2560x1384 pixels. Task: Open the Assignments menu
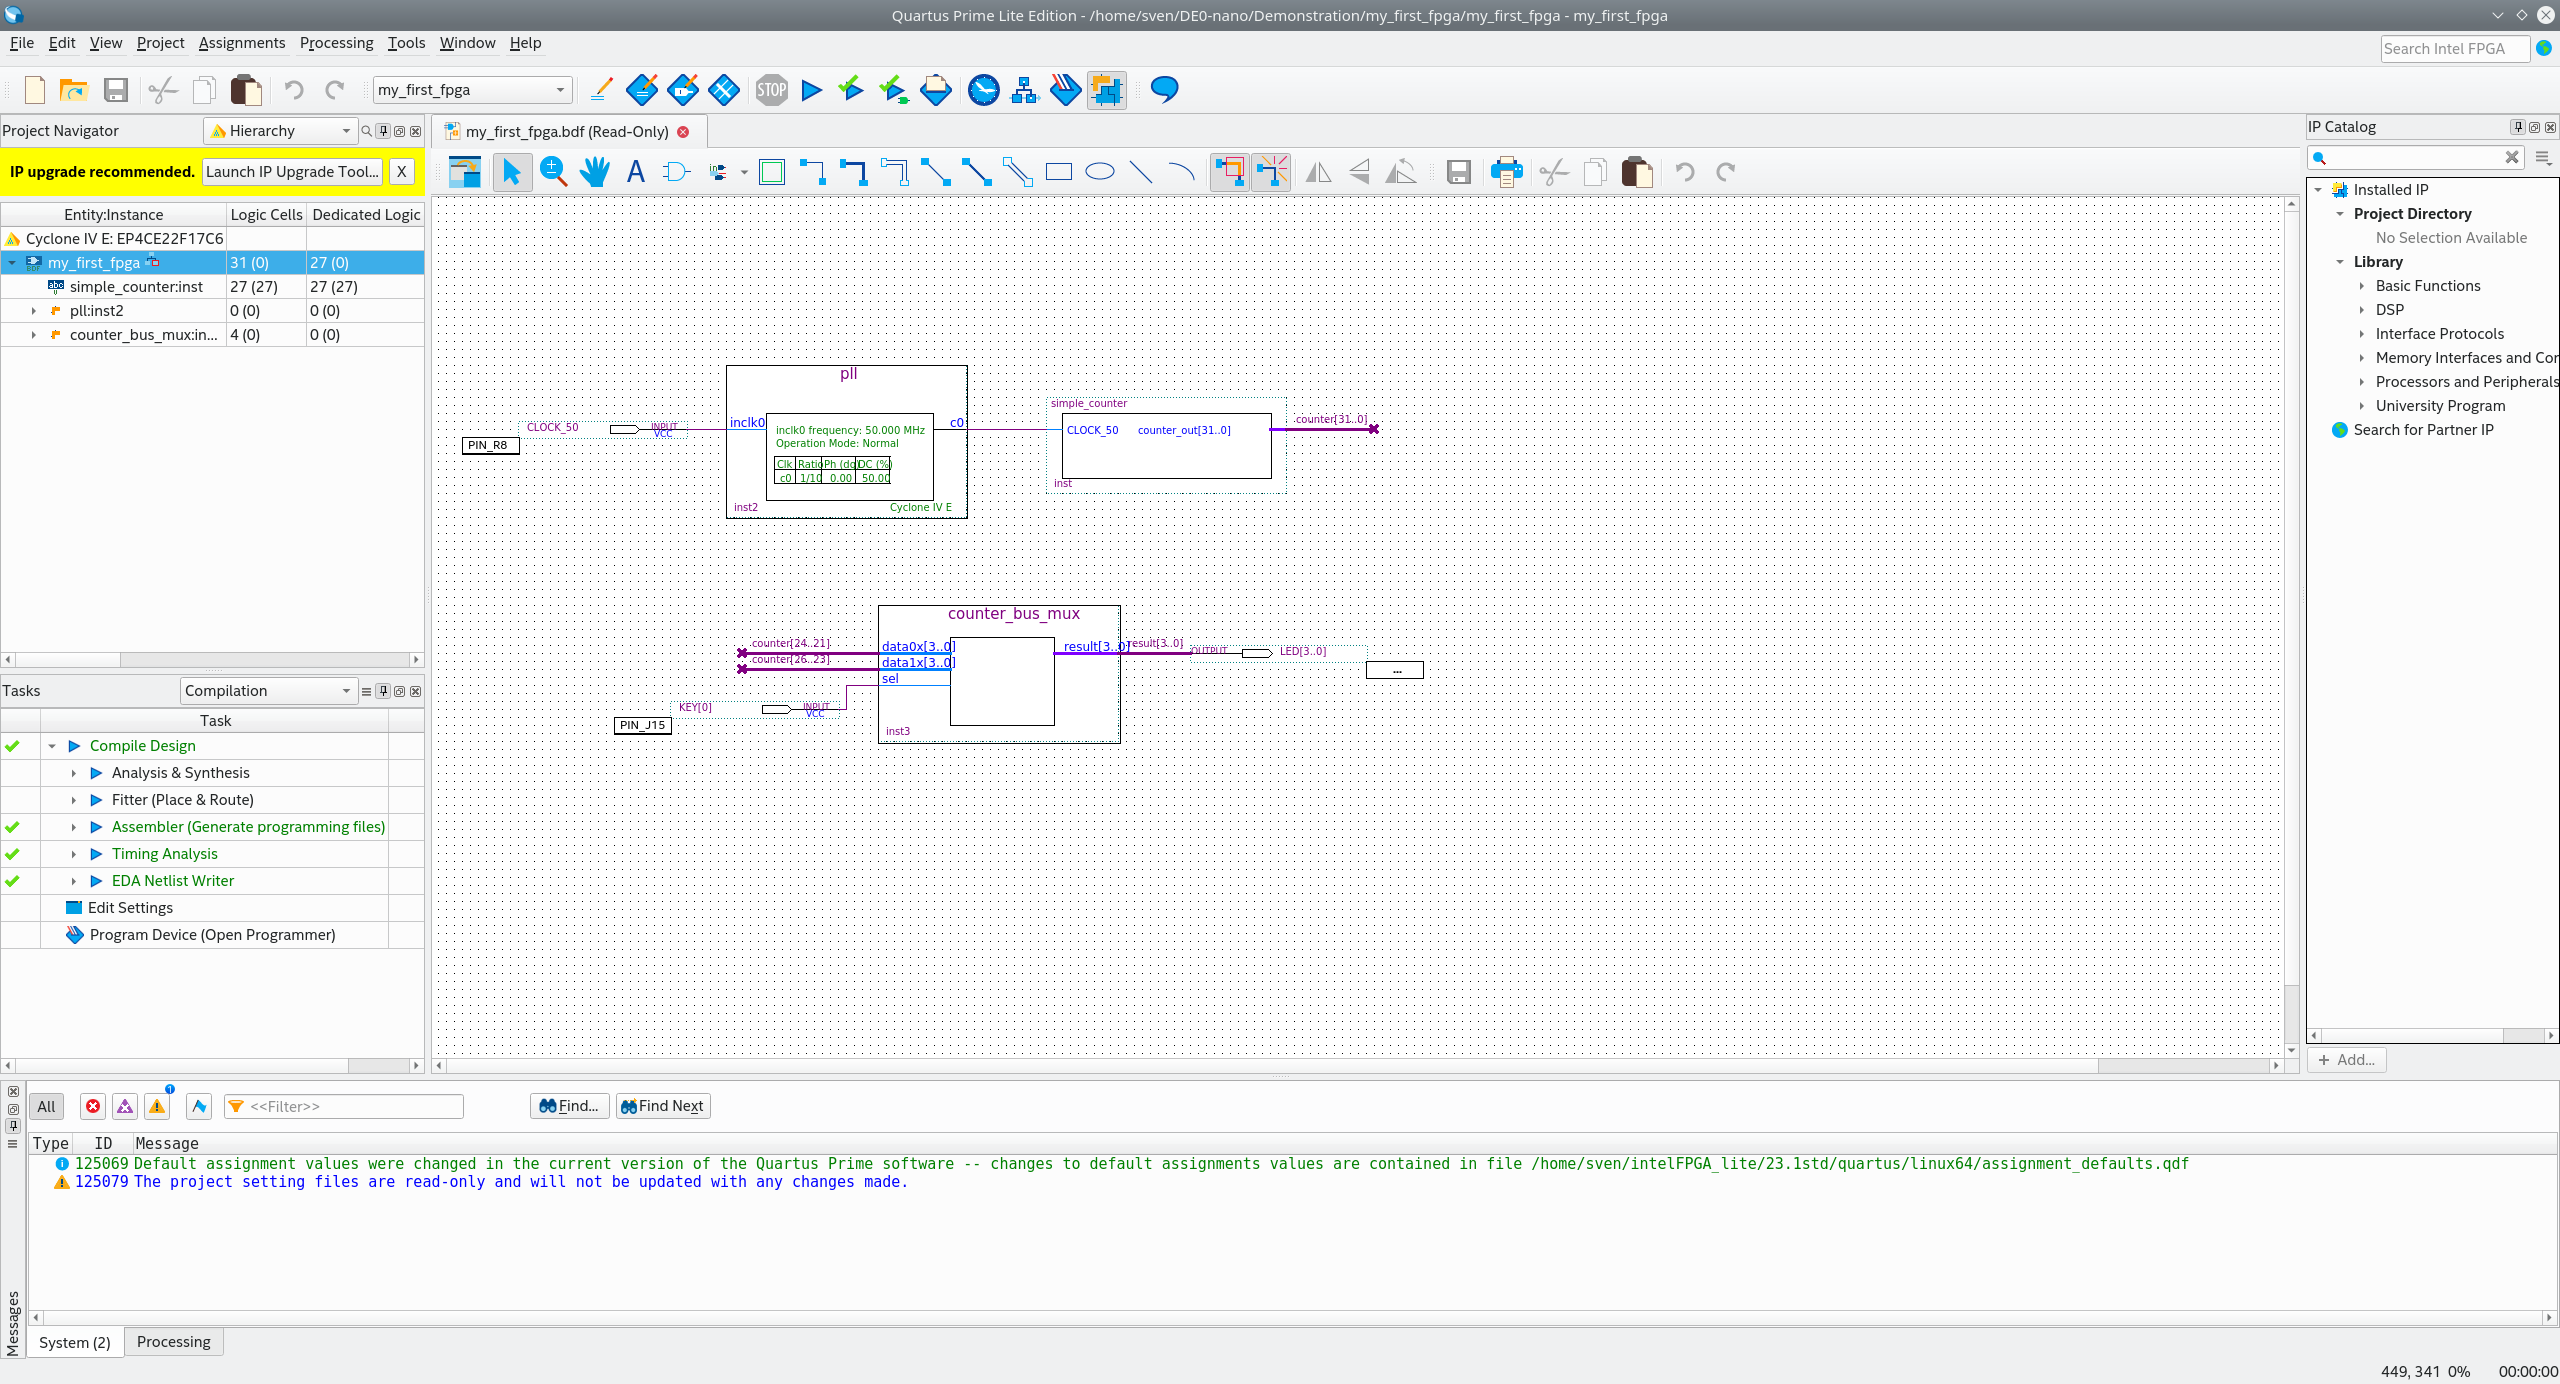(242, 43)
